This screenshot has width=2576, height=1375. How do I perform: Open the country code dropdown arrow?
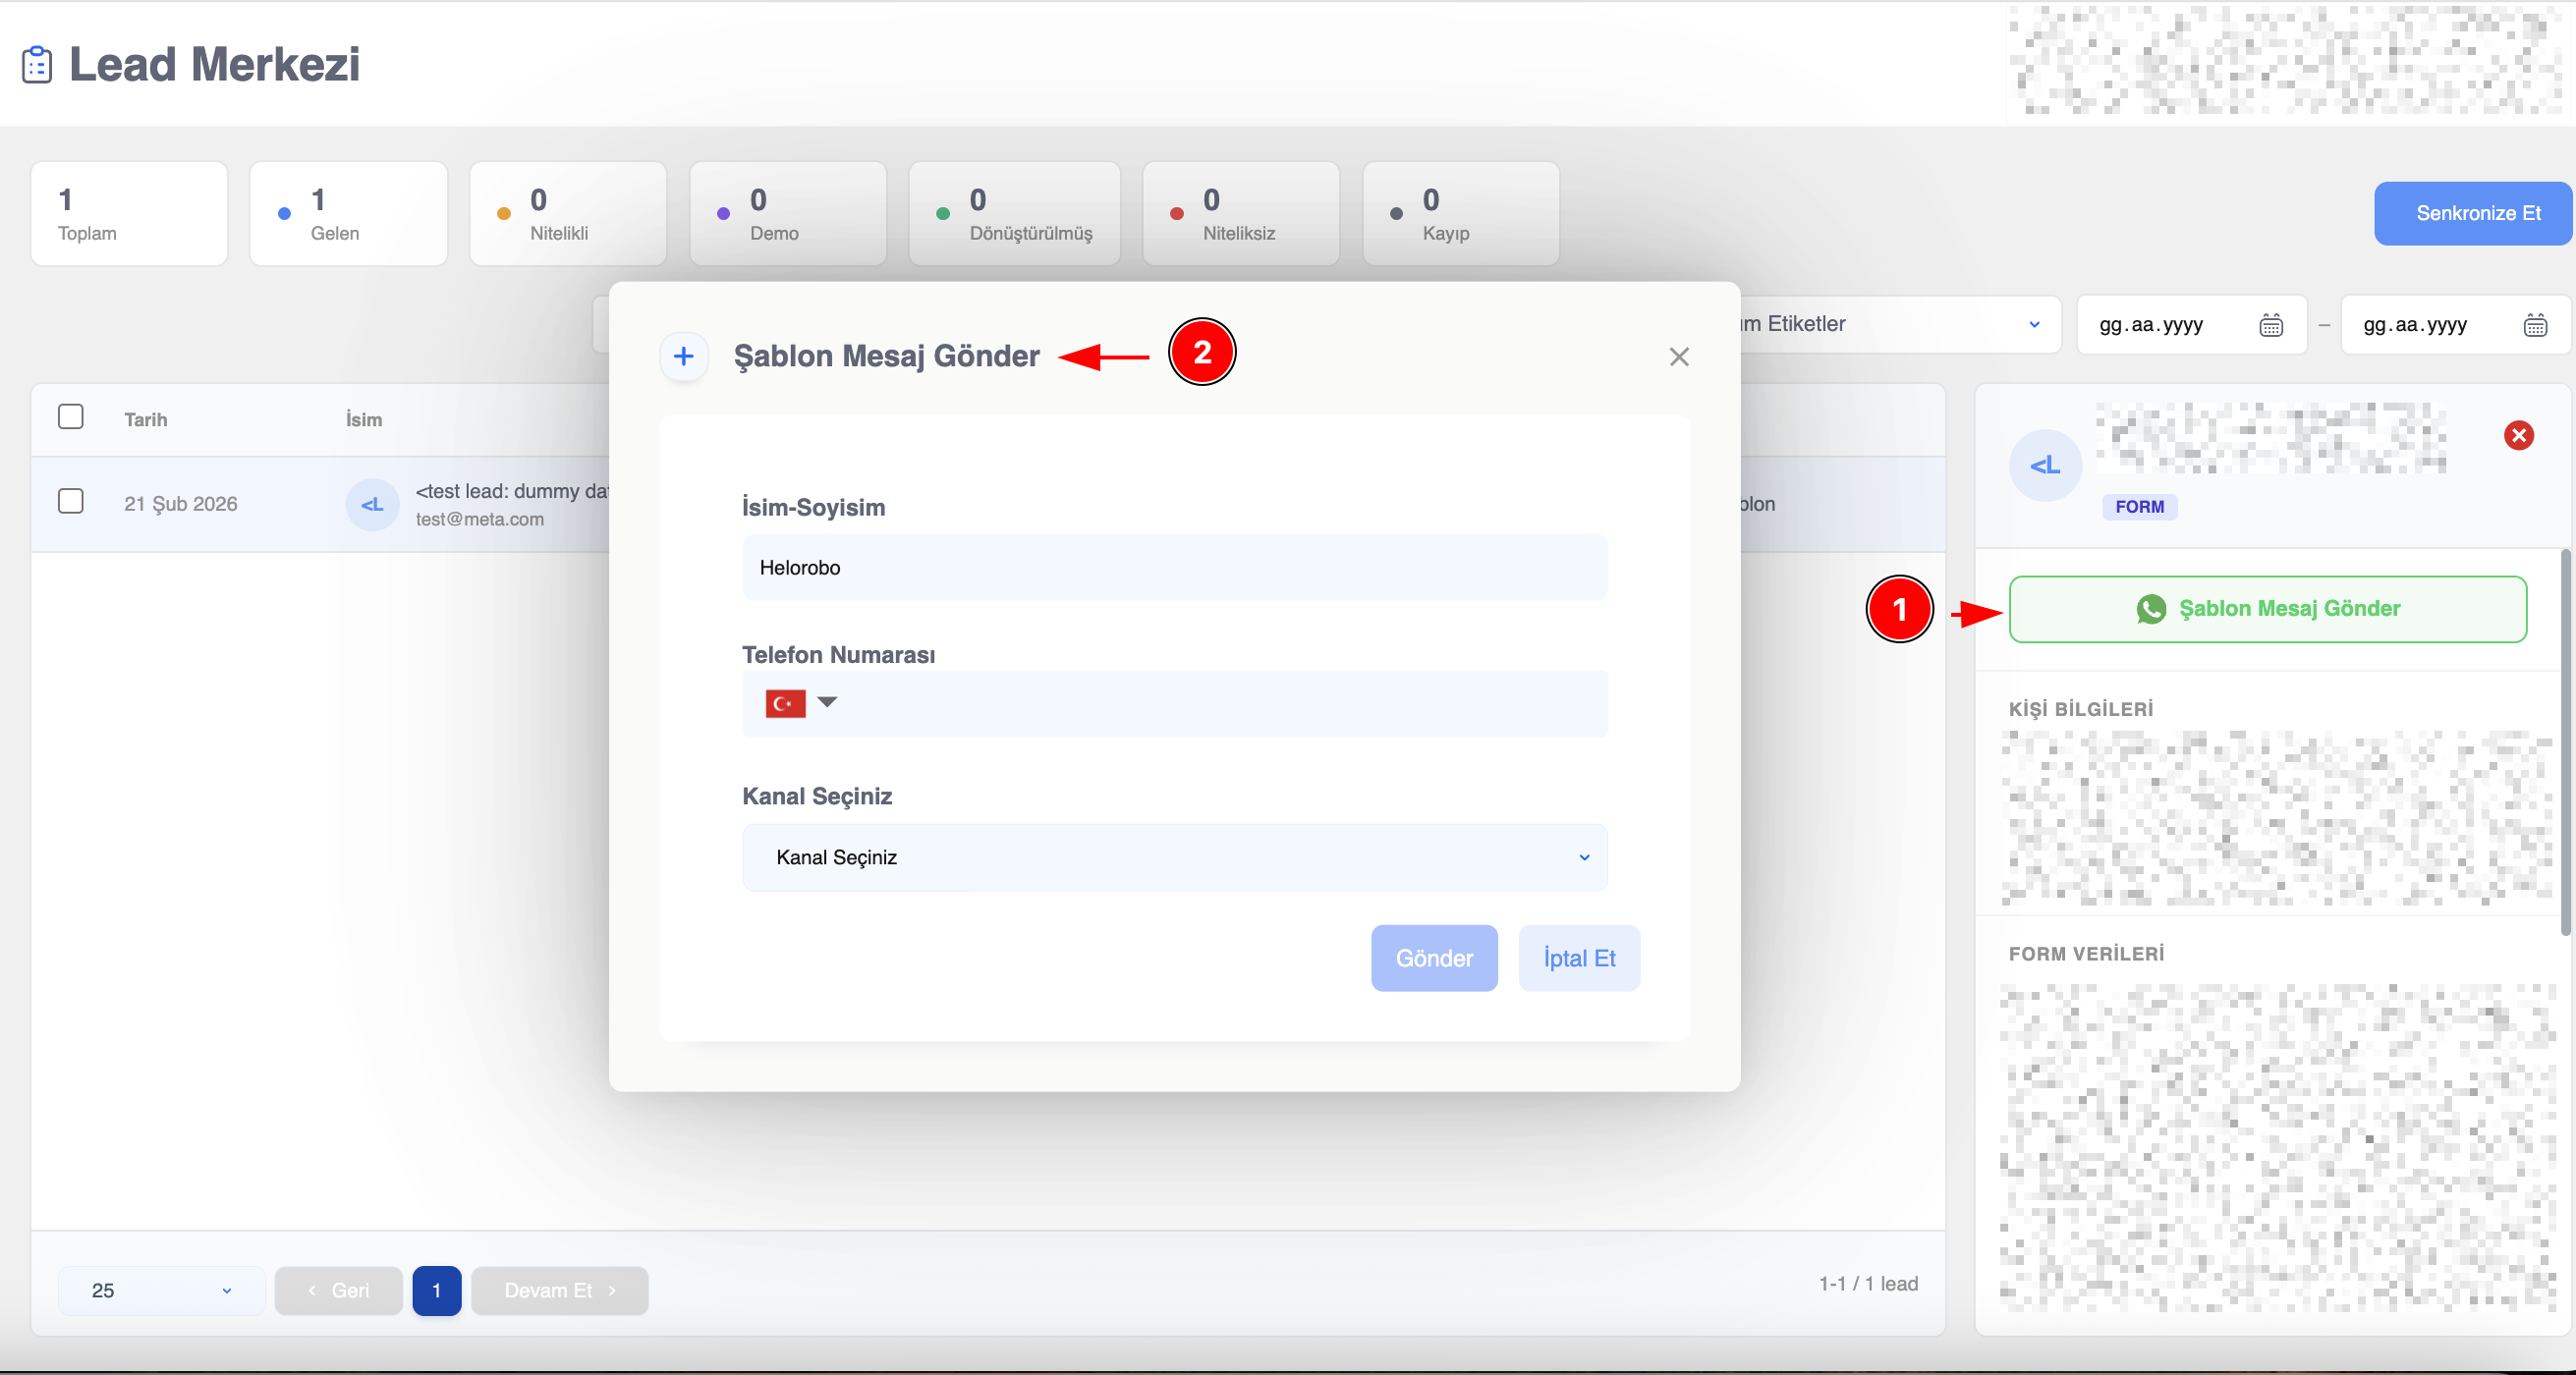pos(827,702)
